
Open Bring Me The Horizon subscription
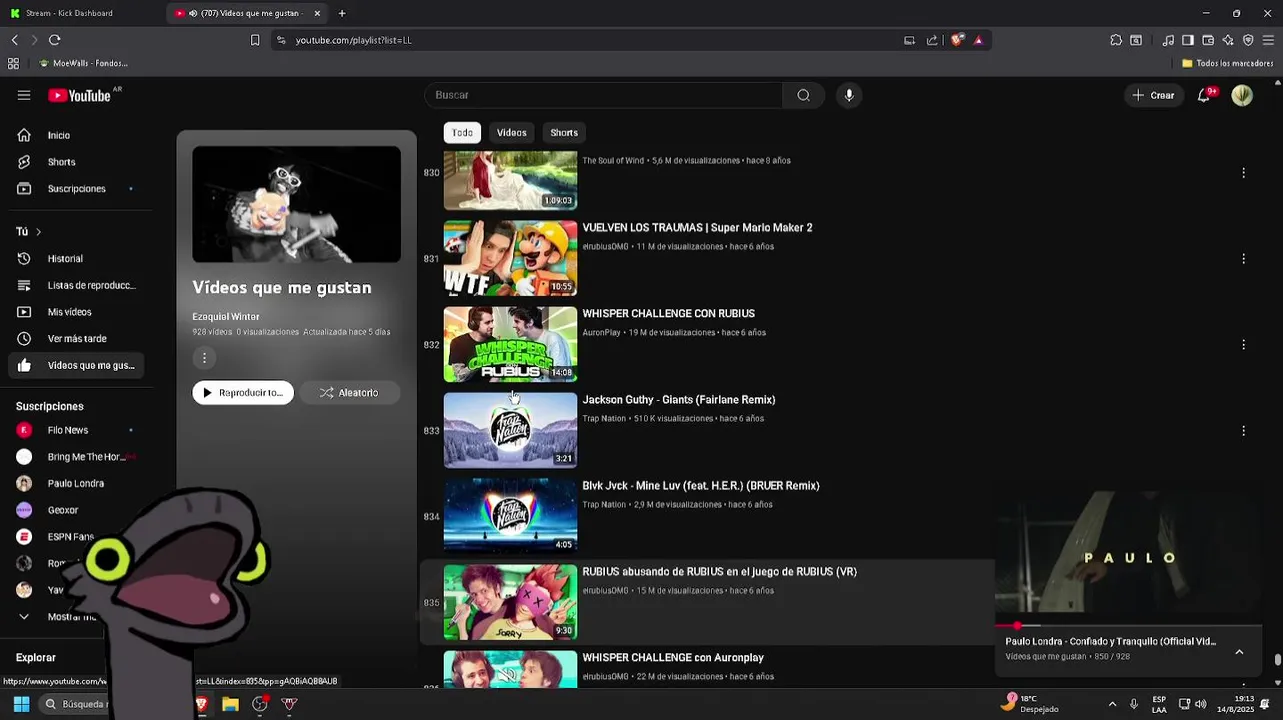click(75, 457)
